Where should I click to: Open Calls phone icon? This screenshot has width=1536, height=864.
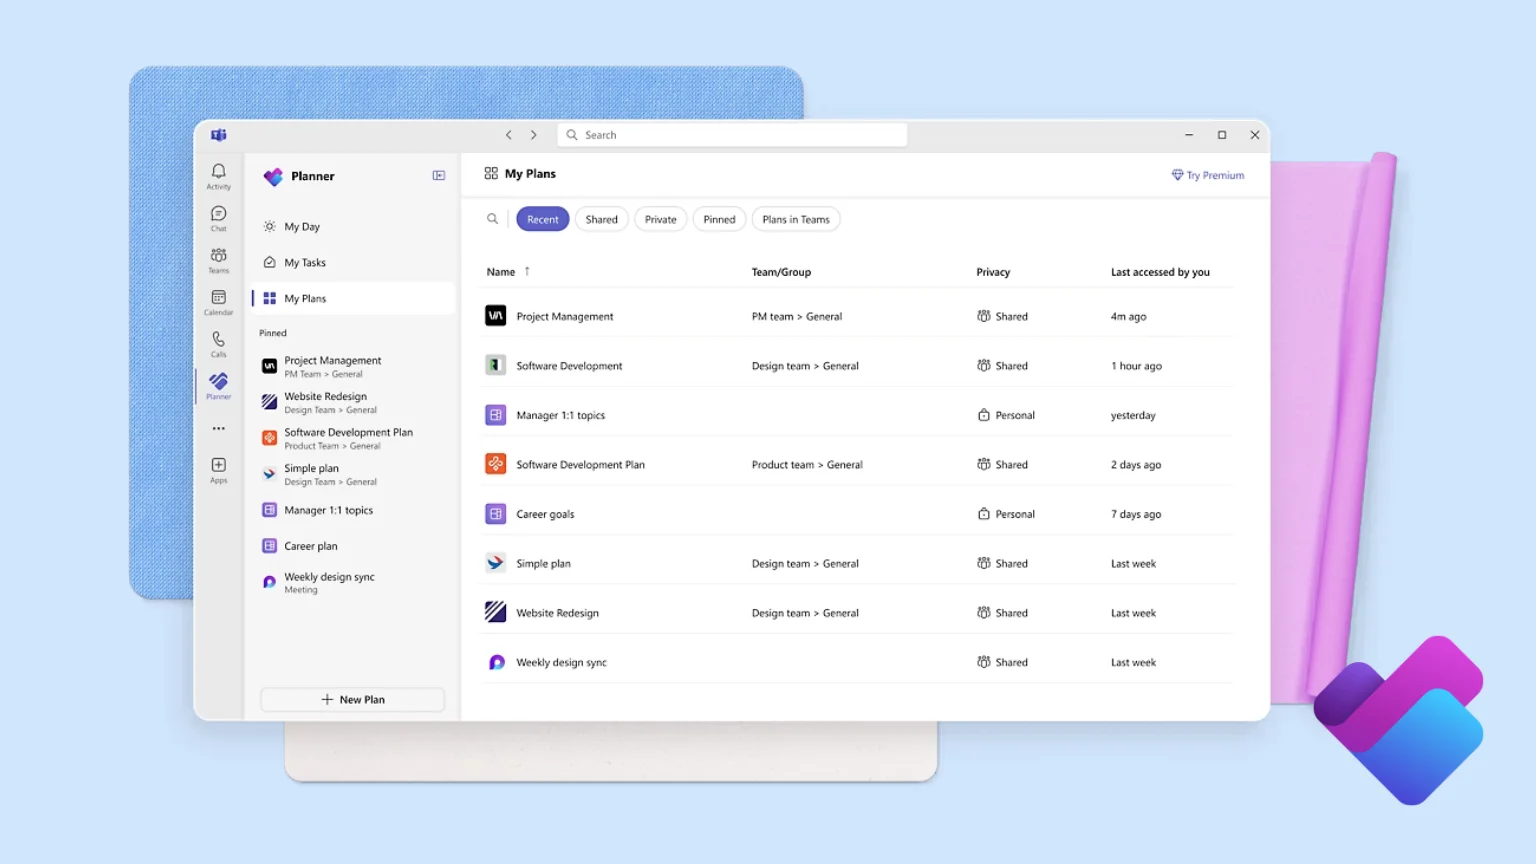tap(218, 343)
